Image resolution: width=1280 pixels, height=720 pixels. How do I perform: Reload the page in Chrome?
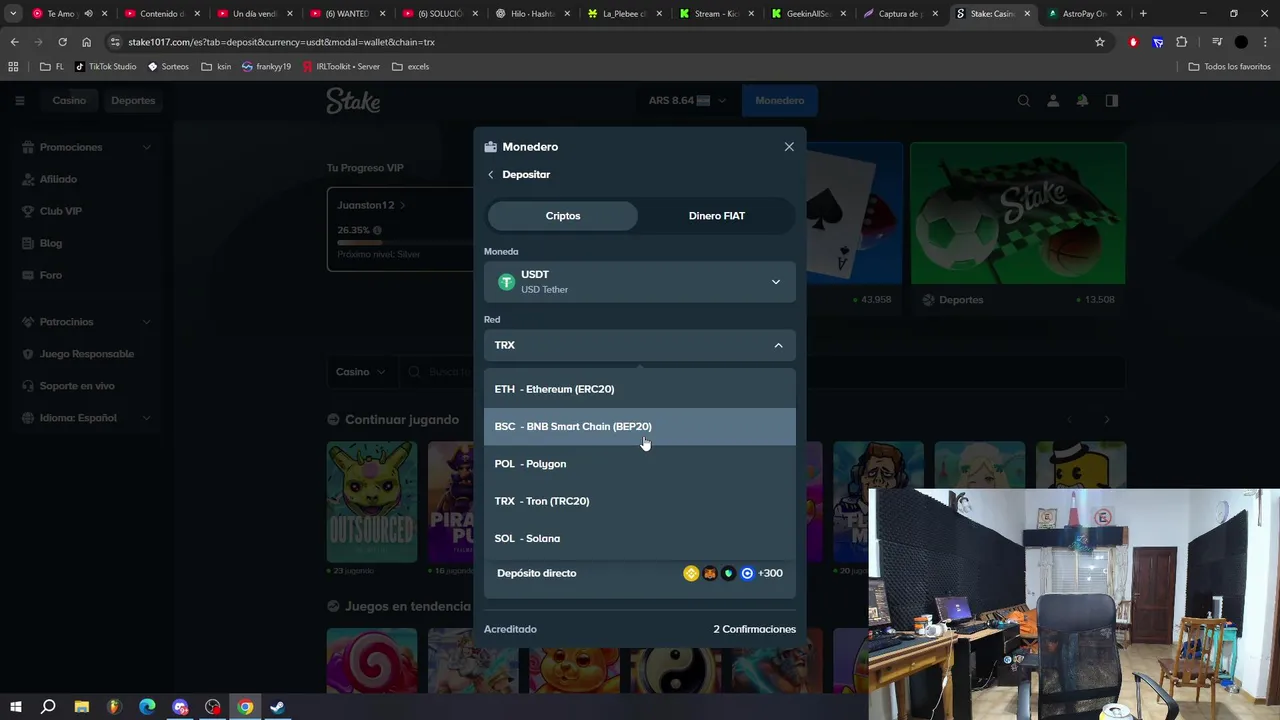pyautogui.click(x=62, y=42)
